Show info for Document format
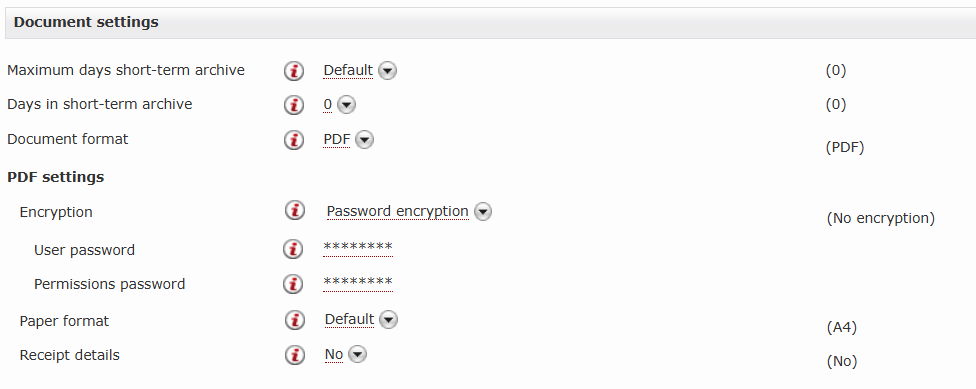The image size is (976, 389). [x=294, y=140]
